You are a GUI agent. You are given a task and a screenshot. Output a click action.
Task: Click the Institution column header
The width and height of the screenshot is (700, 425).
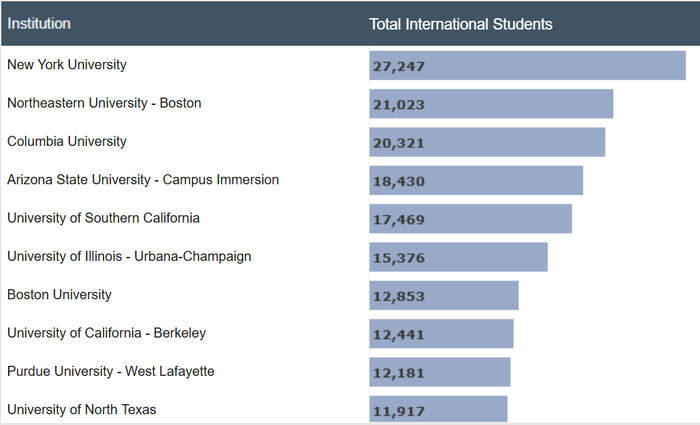39,24
